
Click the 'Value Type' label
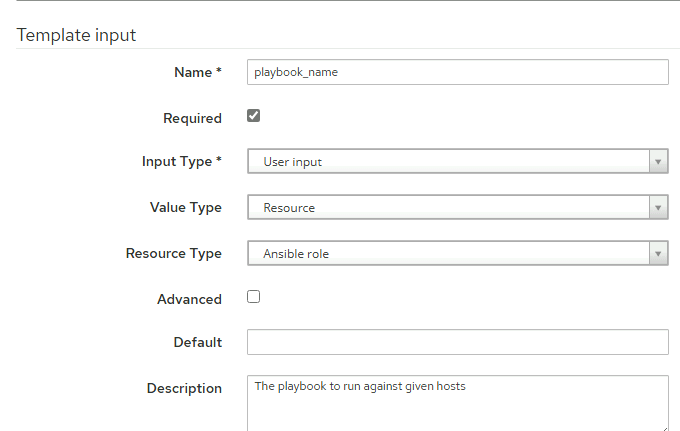coord(186,208)
